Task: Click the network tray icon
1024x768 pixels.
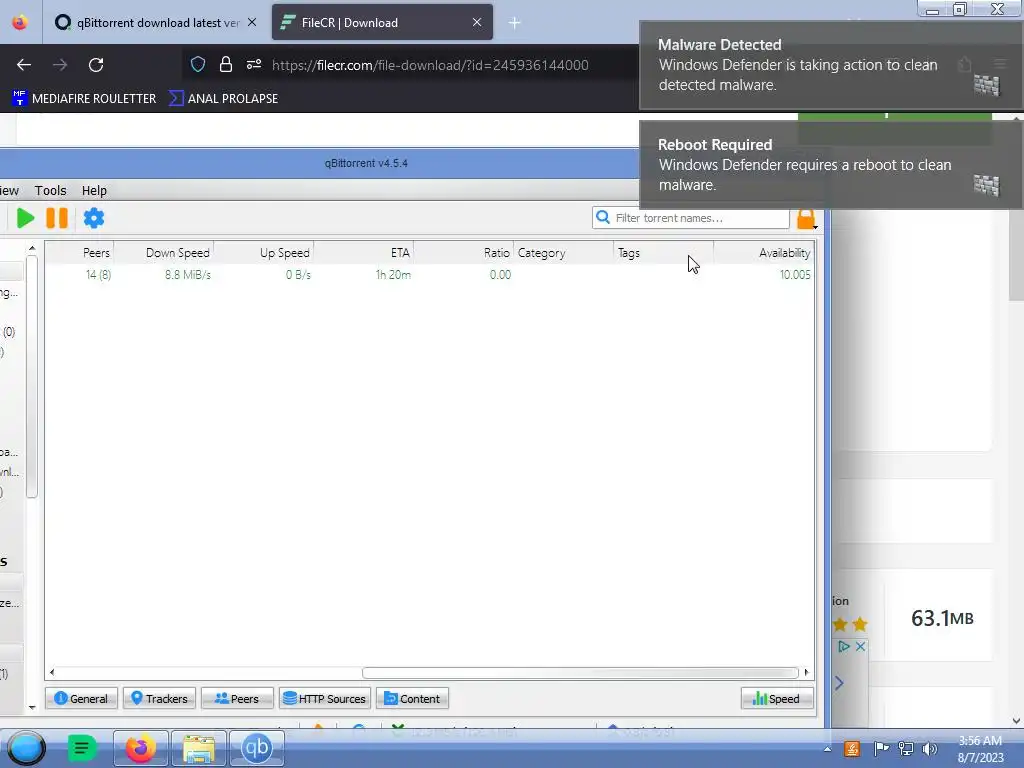Action: coord(906,748)
